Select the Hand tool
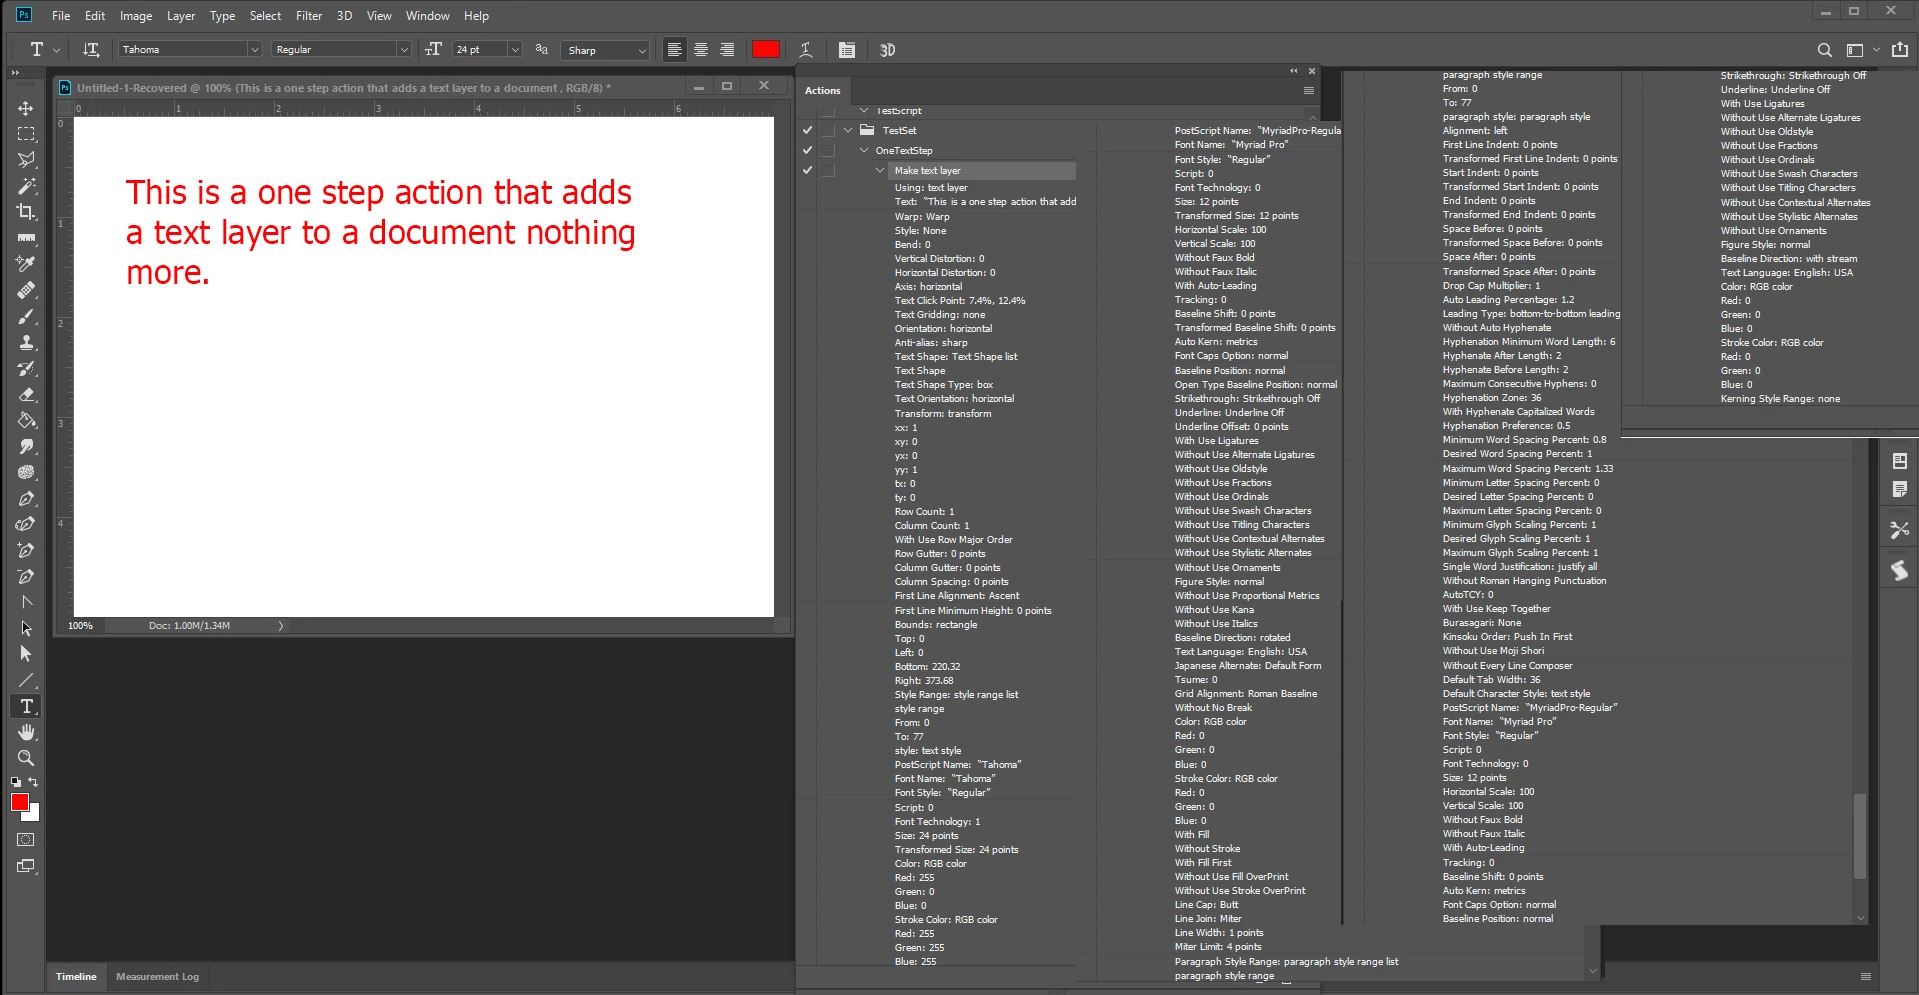This screenshot has width=1919, height=995. (x=26, y=732)
